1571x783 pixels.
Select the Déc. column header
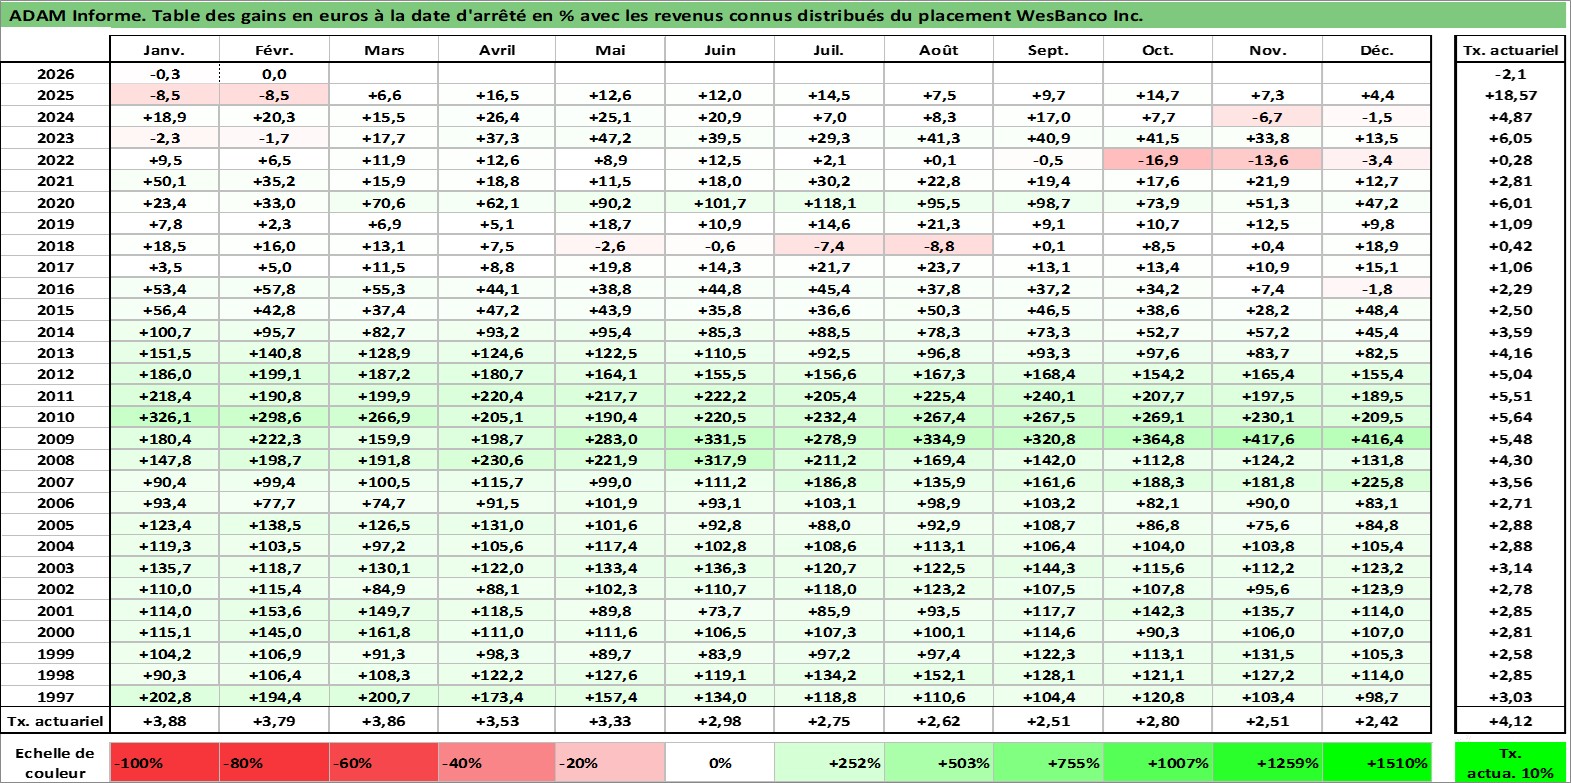tap(1377, 50)
